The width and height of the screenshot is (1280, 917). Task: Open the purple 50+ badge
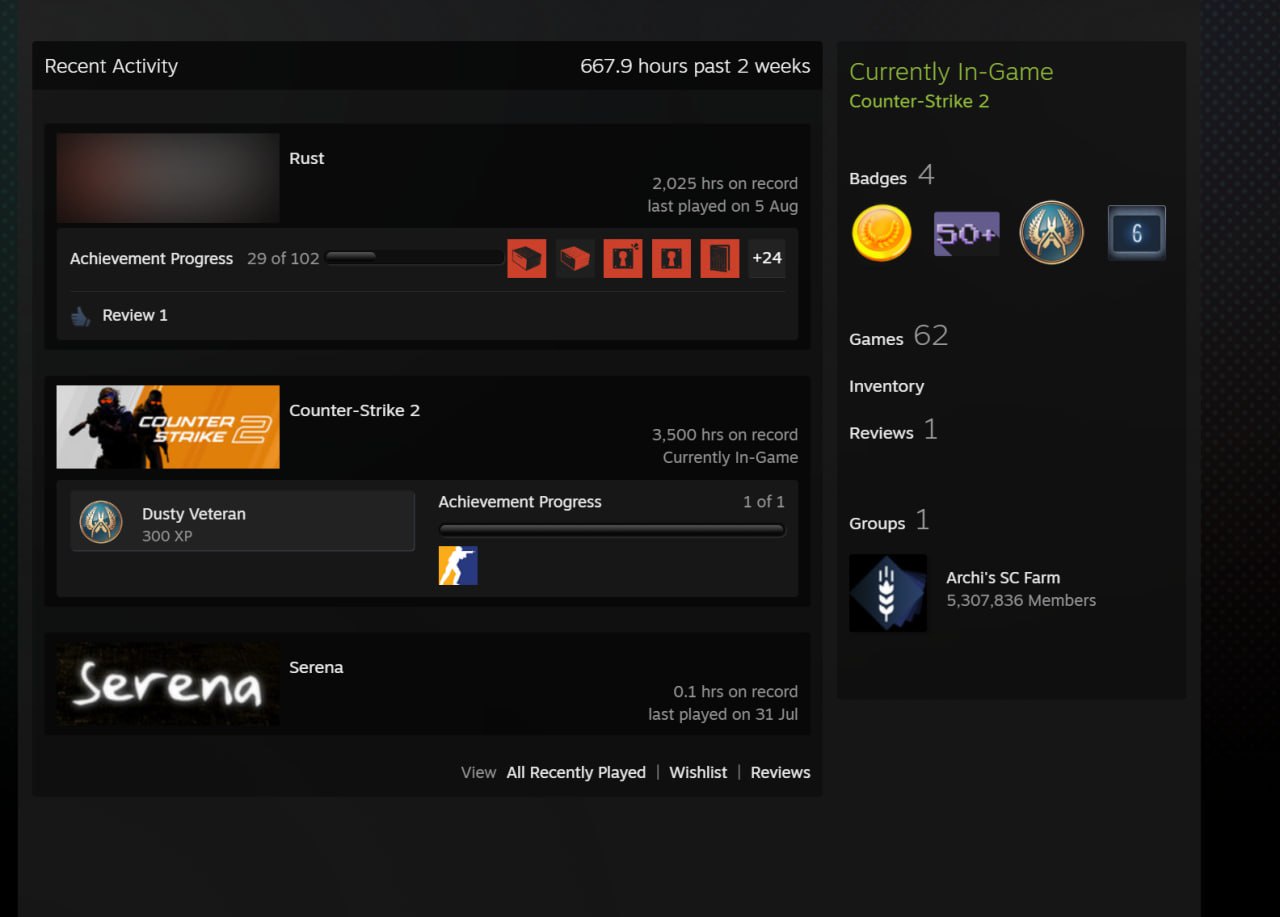click(966, 233)
